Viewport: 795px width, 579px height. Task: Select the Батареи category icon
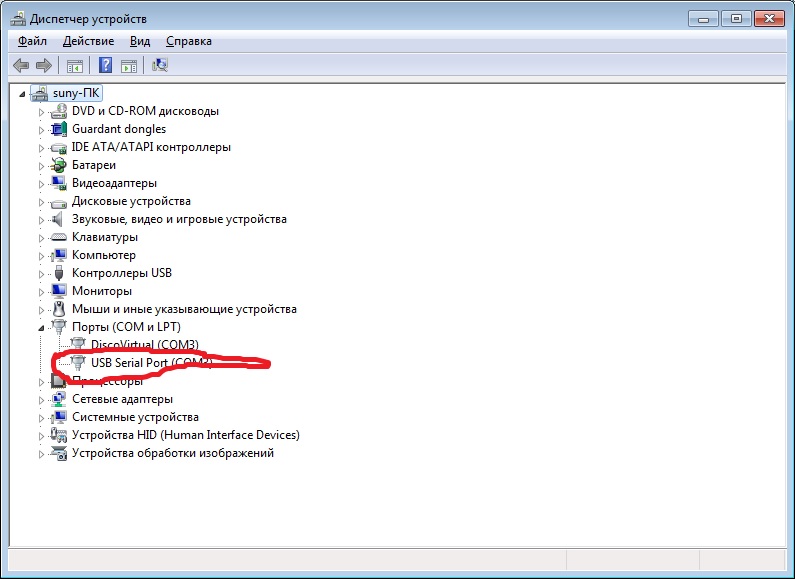(x=59, y=165)
